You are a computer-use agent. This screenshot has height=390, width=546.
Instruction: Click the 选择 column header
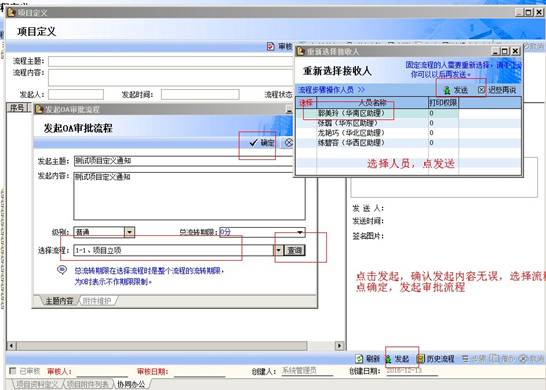(306, 103)
